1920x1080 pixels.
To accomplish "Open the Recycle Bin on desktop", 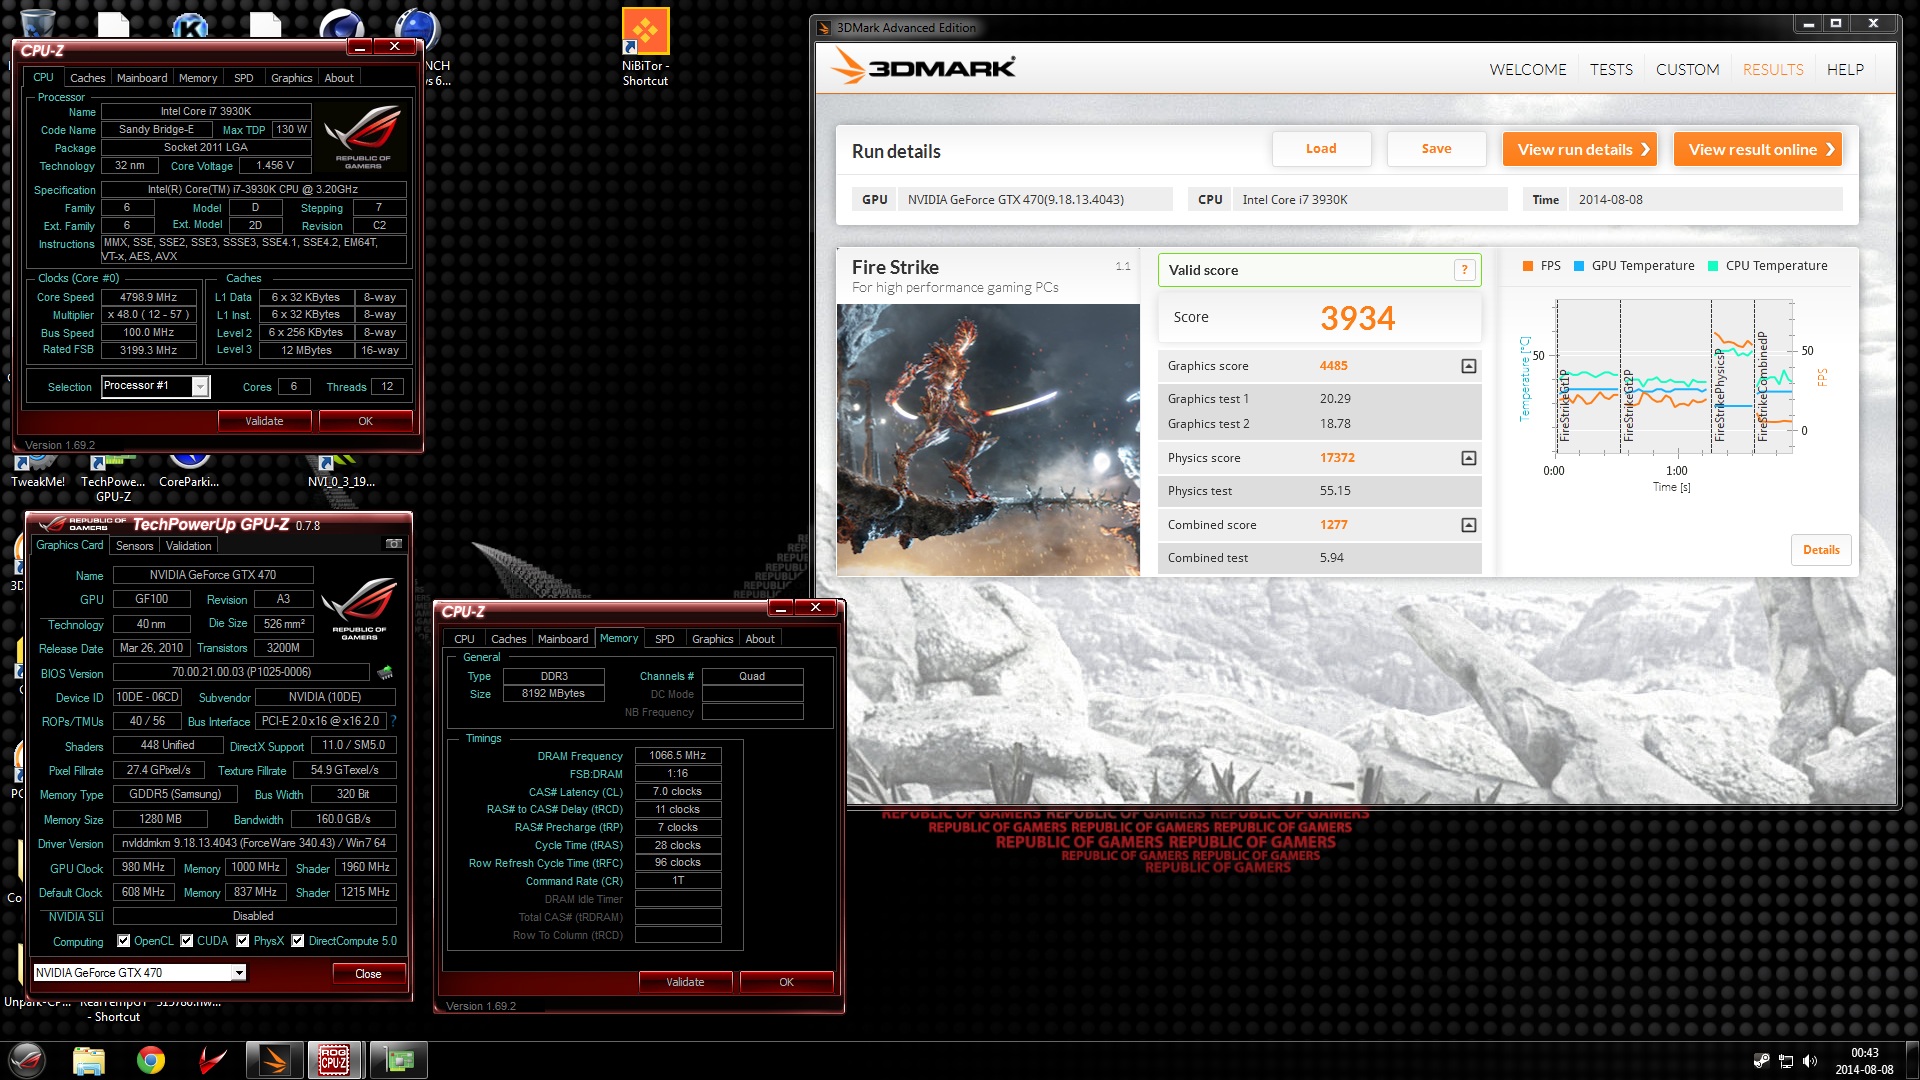I will click(37, 22).
